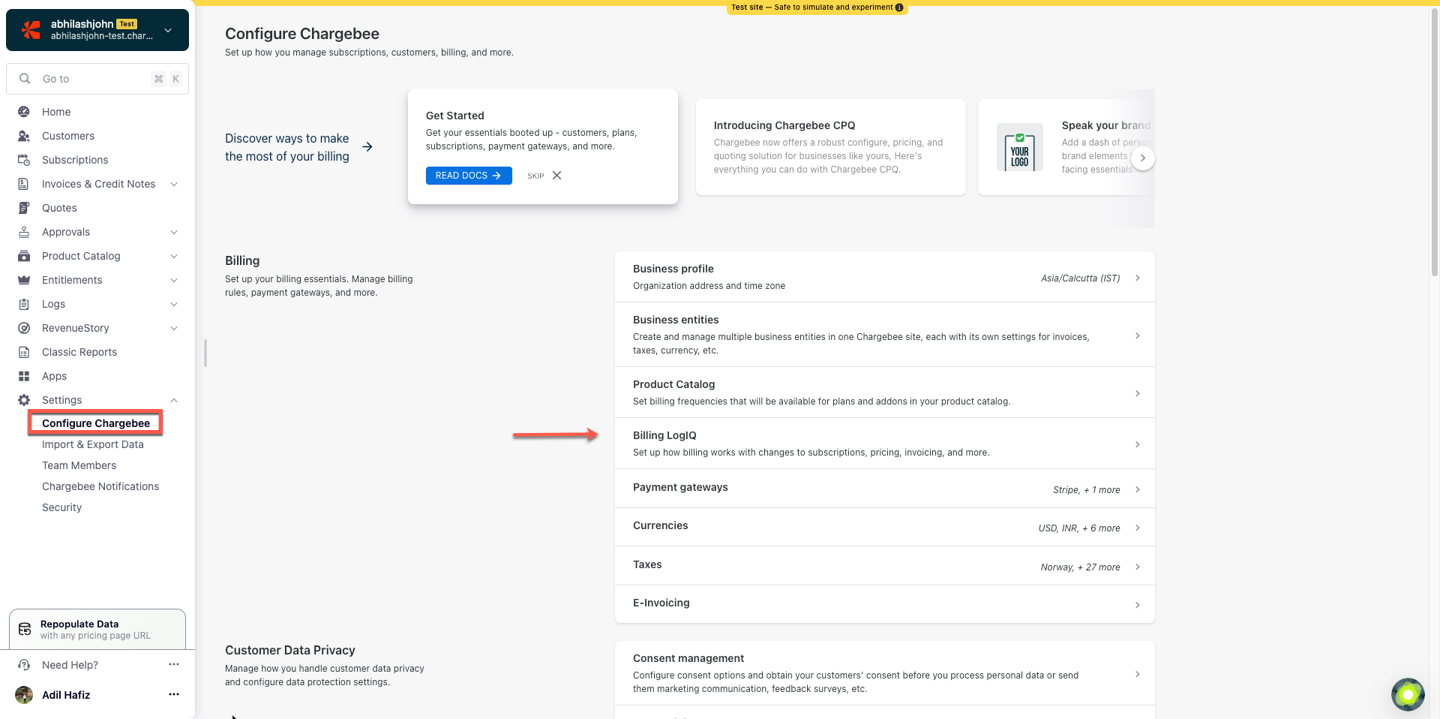Go to Customers page
This screenshot has height=719, width=1440.
pyautogui.click(x=68, y=136)
